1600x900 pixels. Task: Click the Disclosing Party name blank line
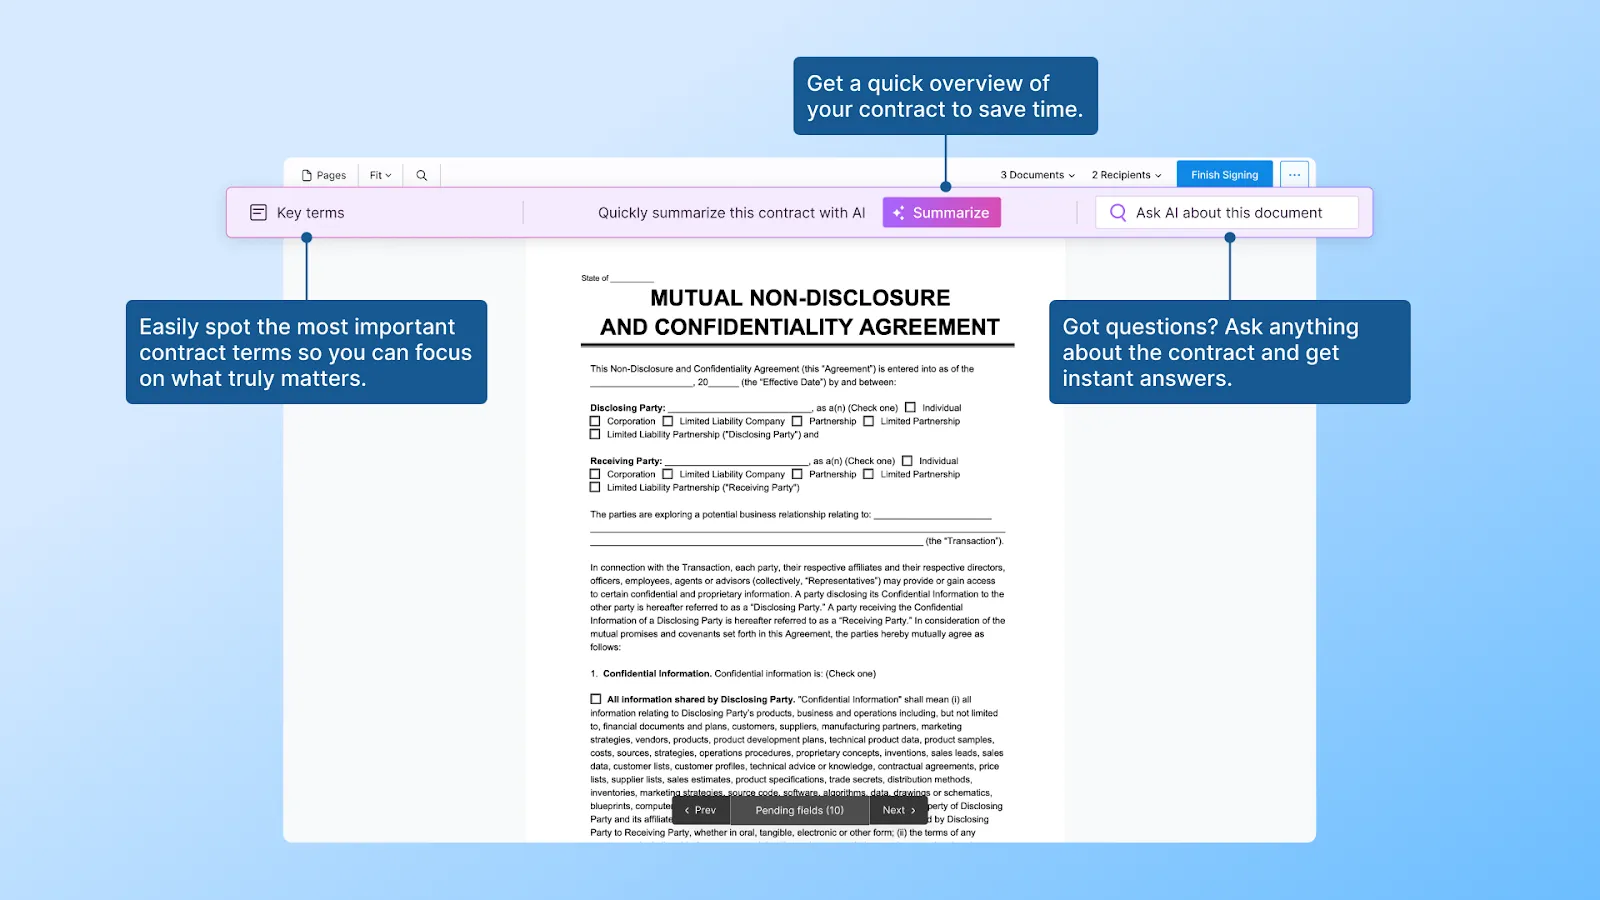(740, 407)
